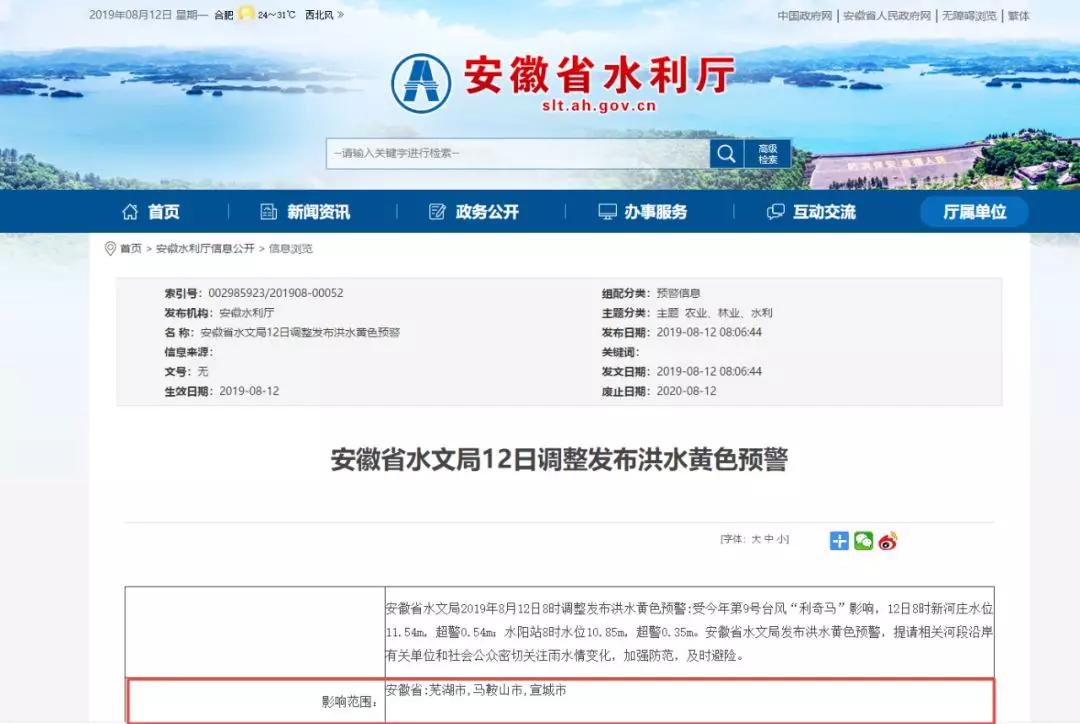This screenshot has height=724, width=1080.
Task: Click the 生效日期 value 2019-08-12
Action: (x=249, y=391)
